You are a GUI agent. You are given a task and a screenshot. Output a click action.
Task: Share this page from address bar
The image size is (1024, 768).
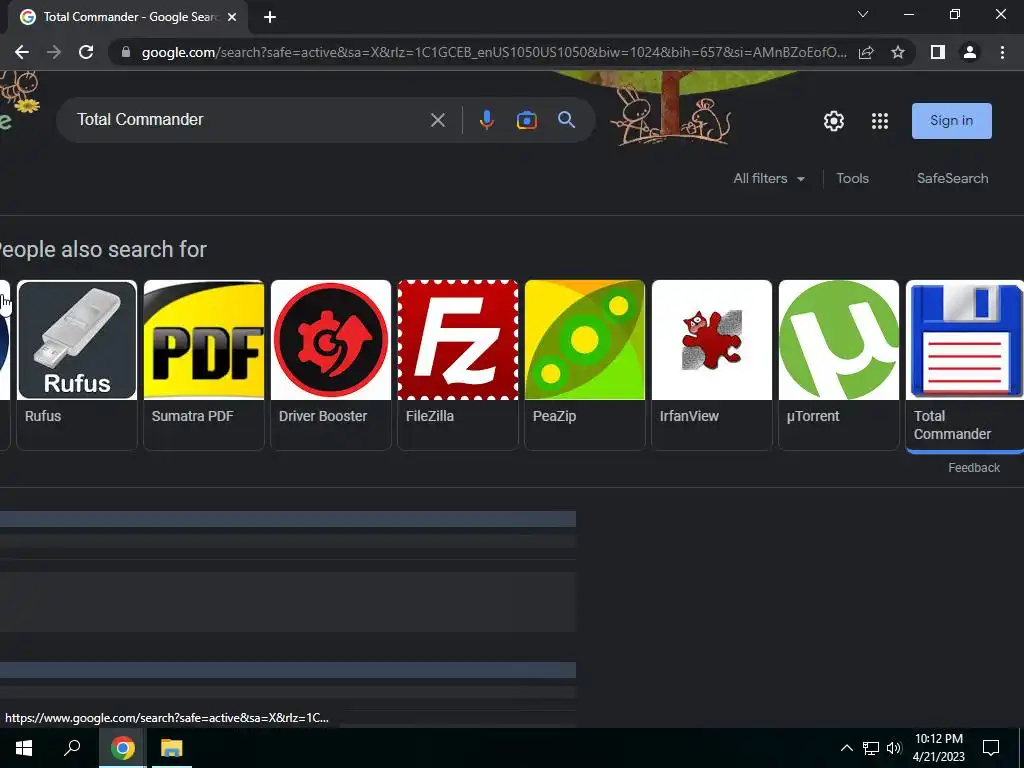866,52
